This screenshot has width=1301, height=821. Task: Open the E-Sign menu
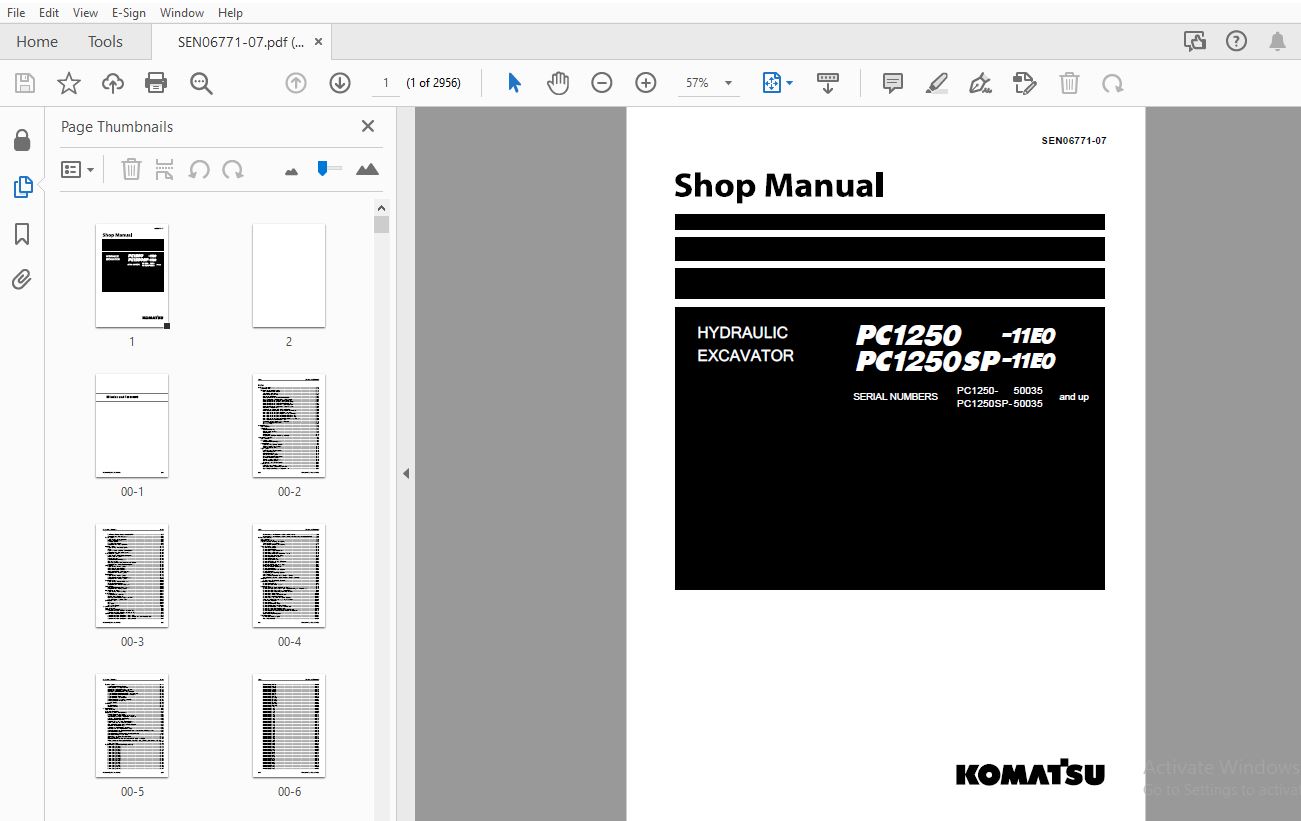[x=128, y=12]
